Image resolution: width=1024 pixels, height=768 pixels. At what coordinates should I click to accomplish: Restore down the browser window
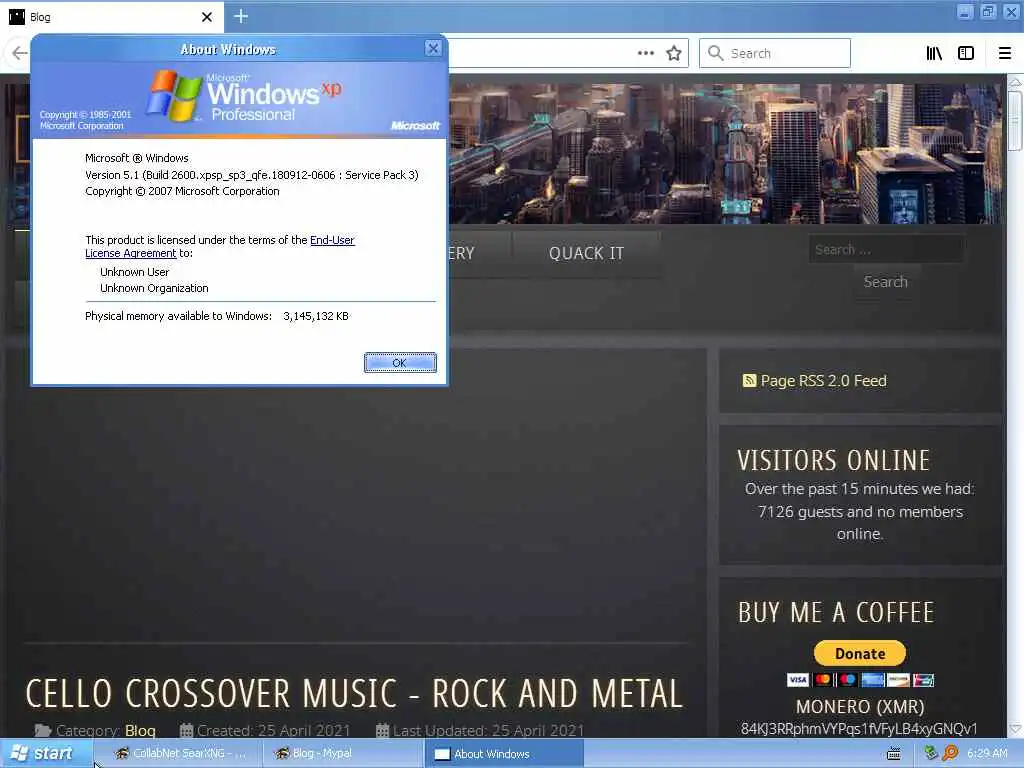point(988,12)
